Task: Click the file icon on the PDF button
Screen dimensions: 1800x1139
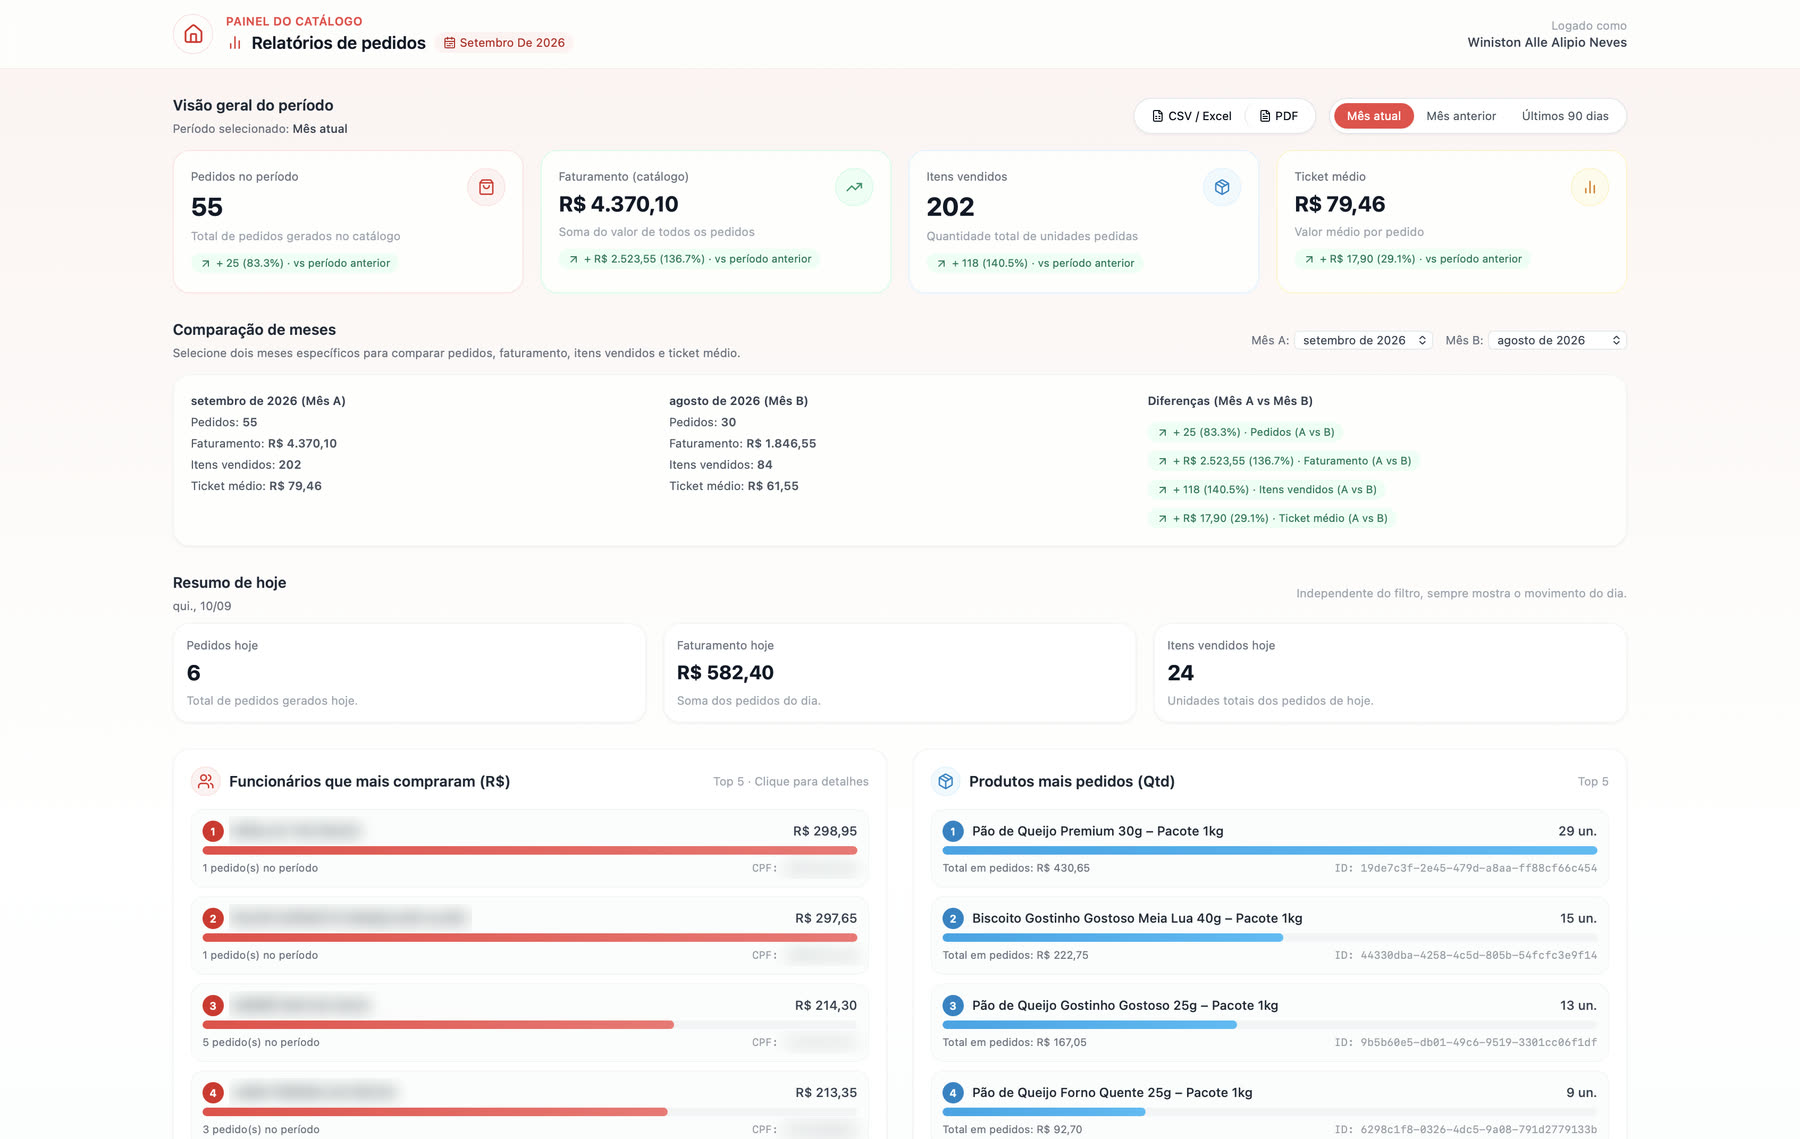Action: [x=1265, y=116]
